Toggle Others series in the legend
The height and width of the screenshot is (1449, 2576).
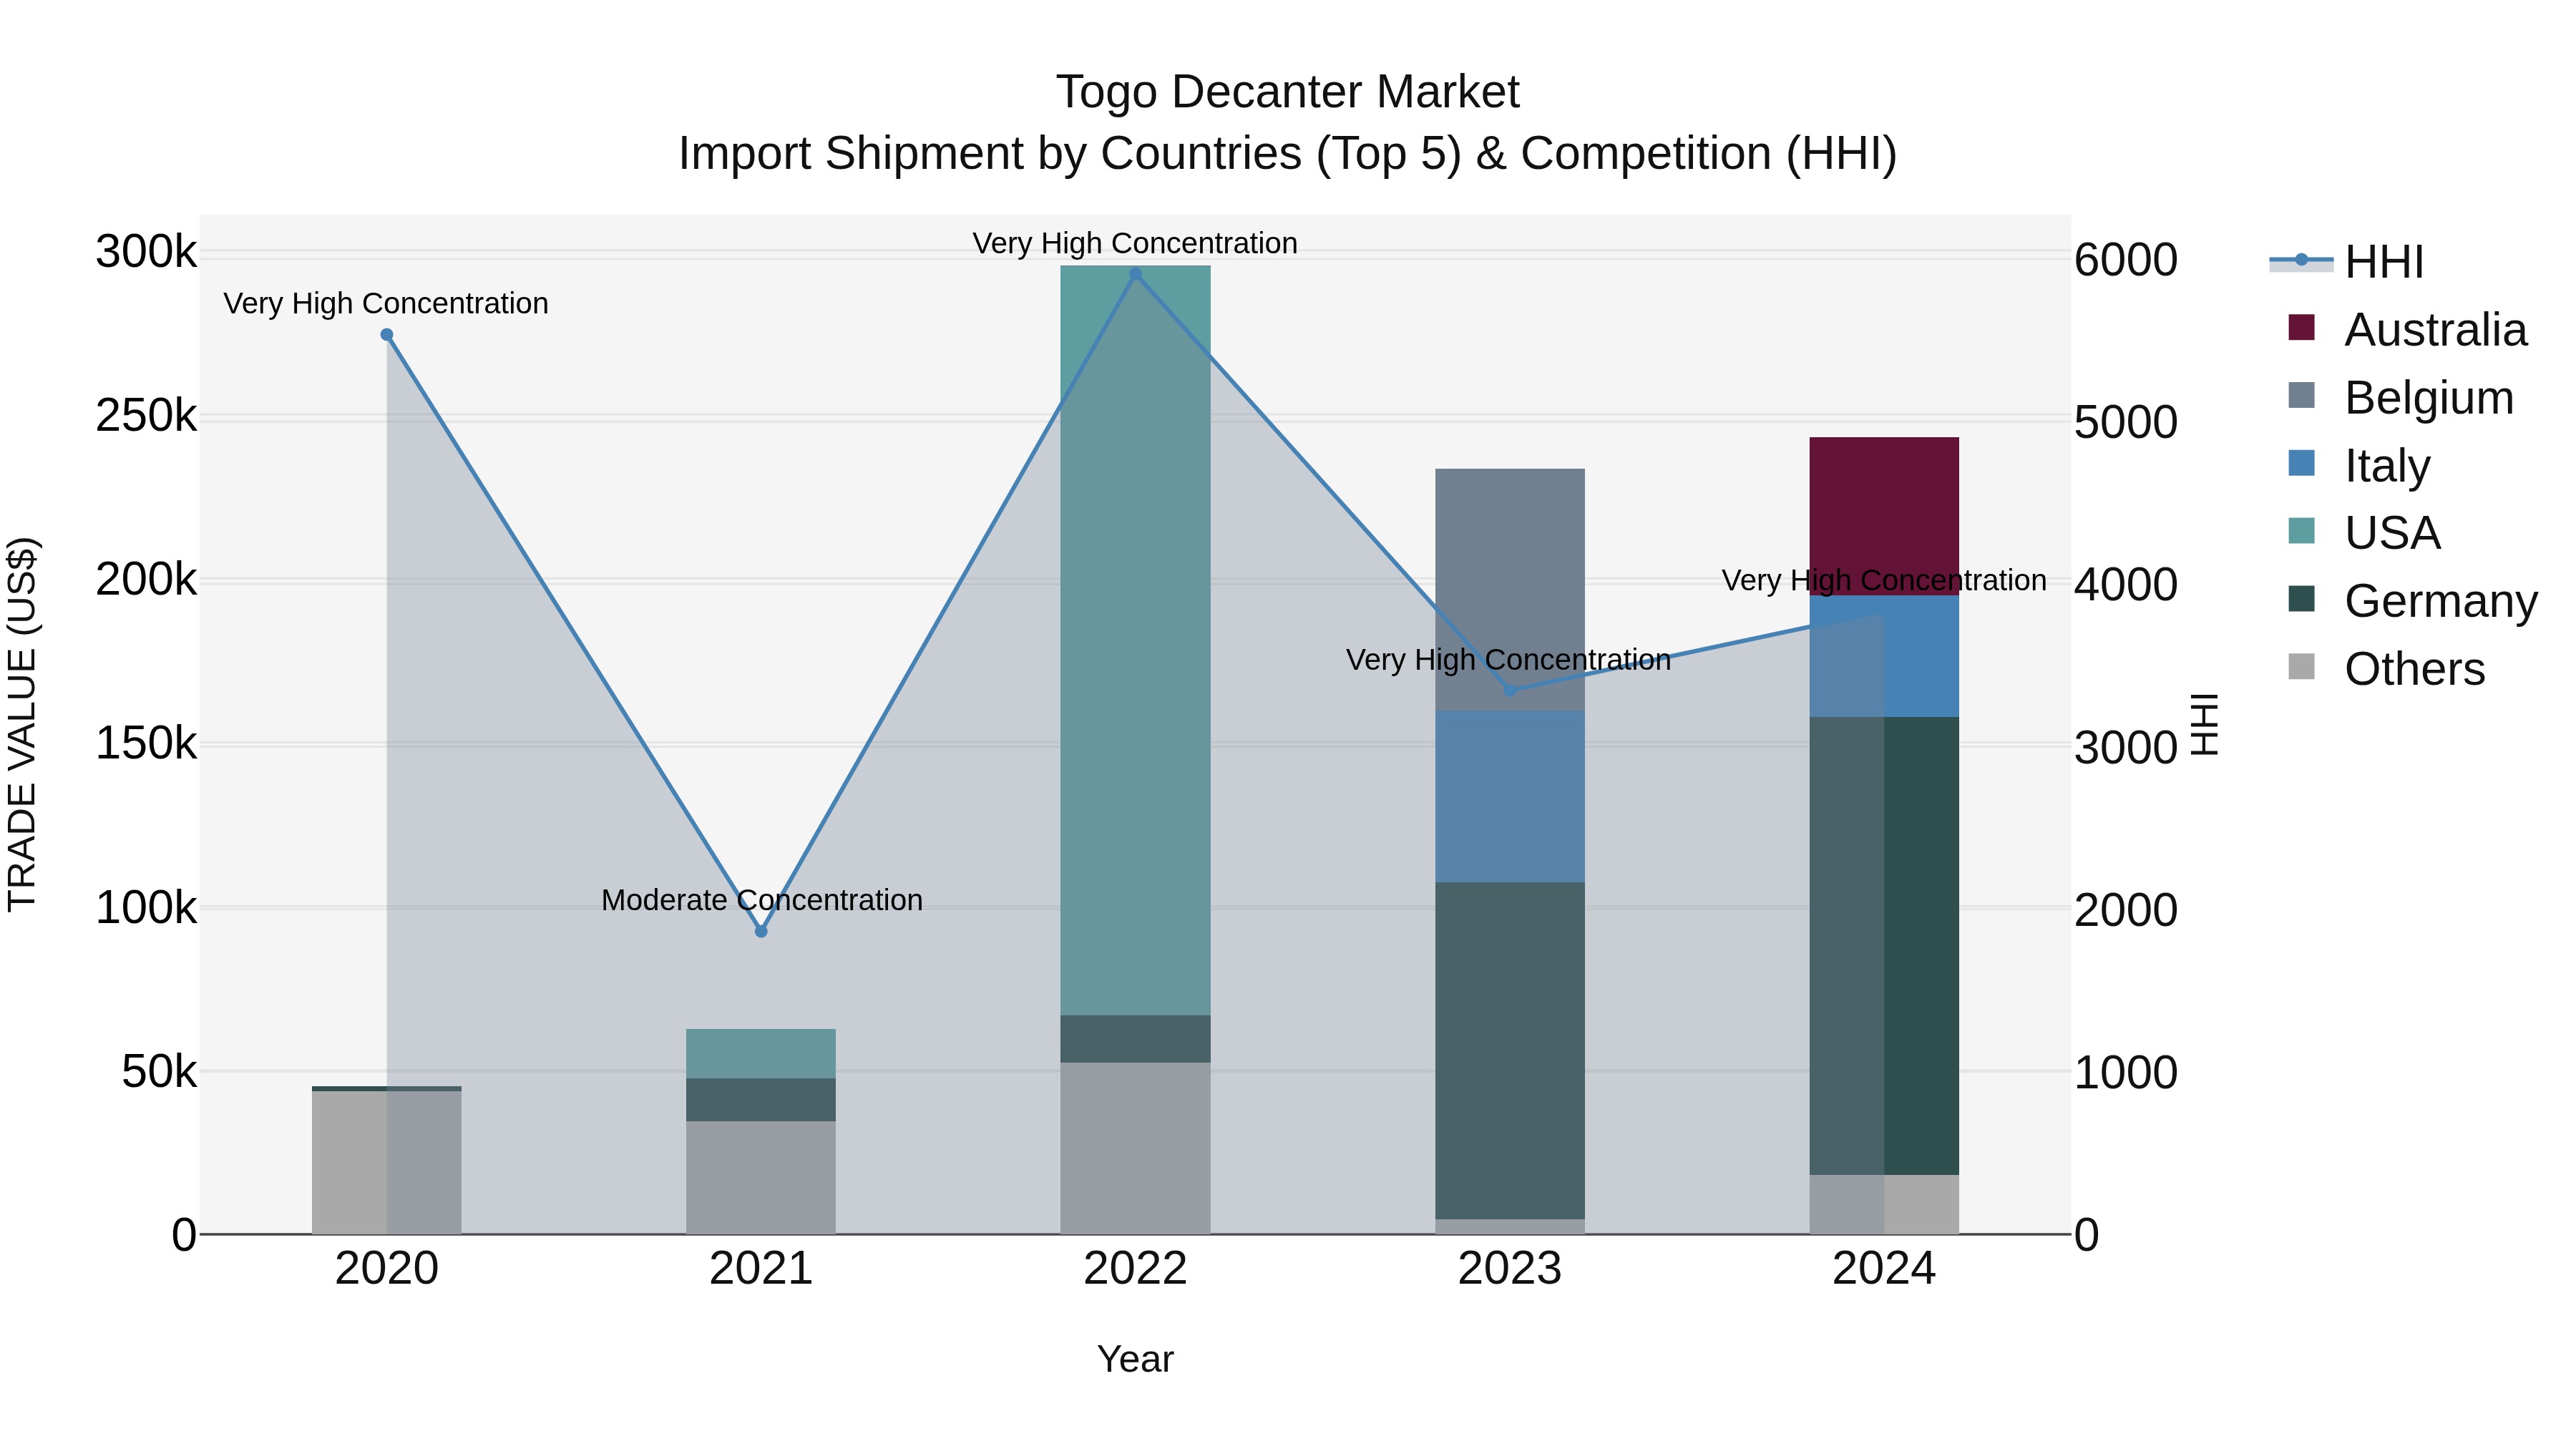point(2386,669)
